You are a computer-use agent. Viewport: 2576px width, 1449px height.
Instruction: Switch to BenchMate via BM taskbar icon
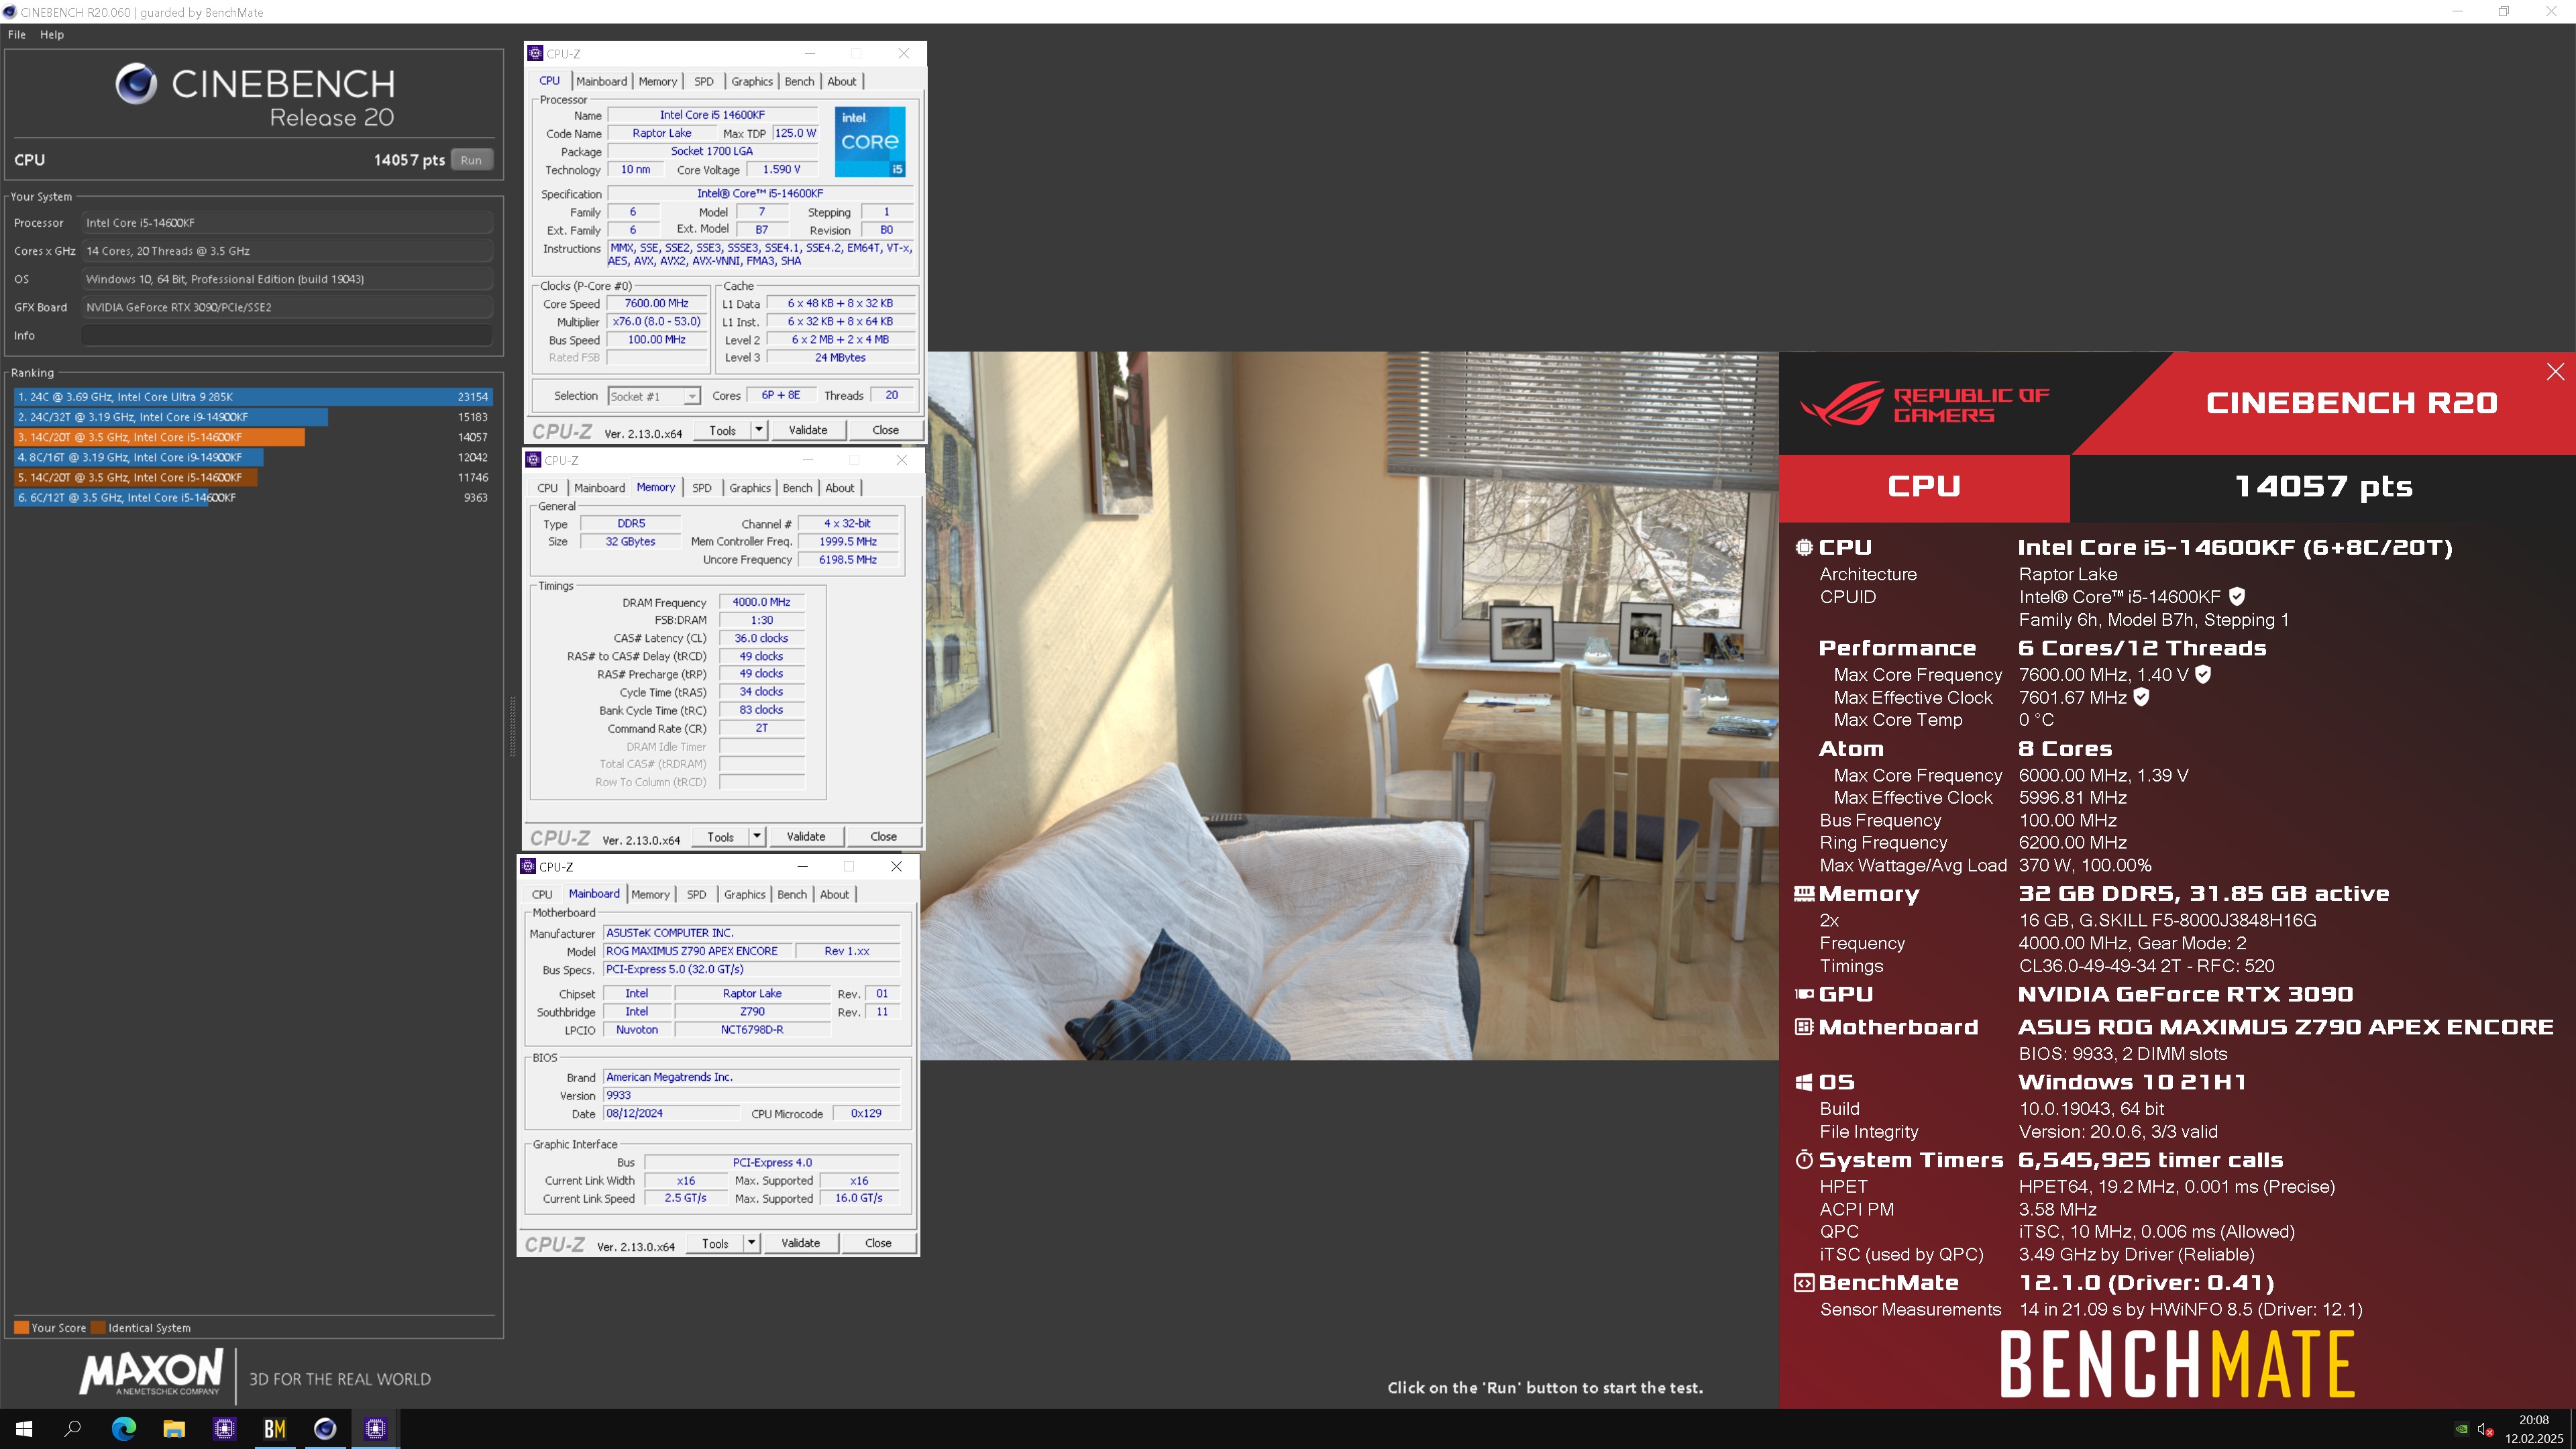click(275, 1429)
